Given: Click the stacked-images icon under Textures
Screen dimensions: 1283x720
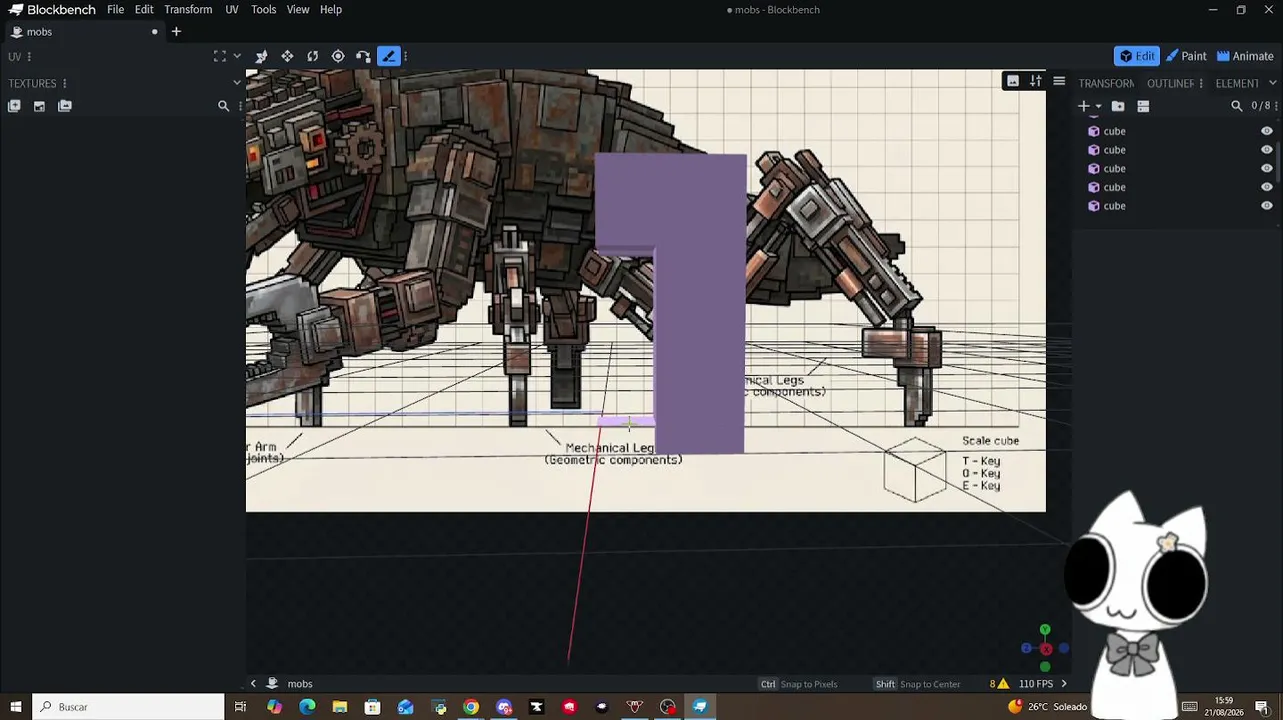Looking at the screenshot, I should click(x=65, y=106).
